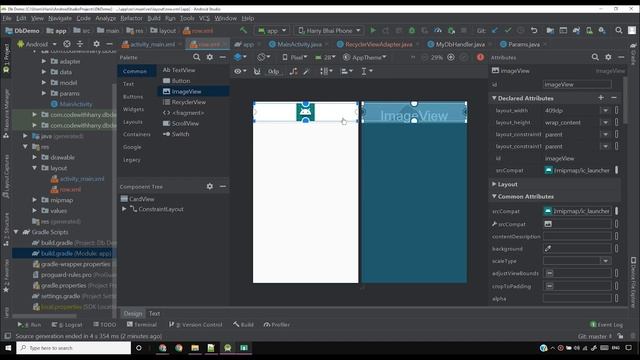Run the app with the green play icon
The image size is (640, 360).
[373, 30]
